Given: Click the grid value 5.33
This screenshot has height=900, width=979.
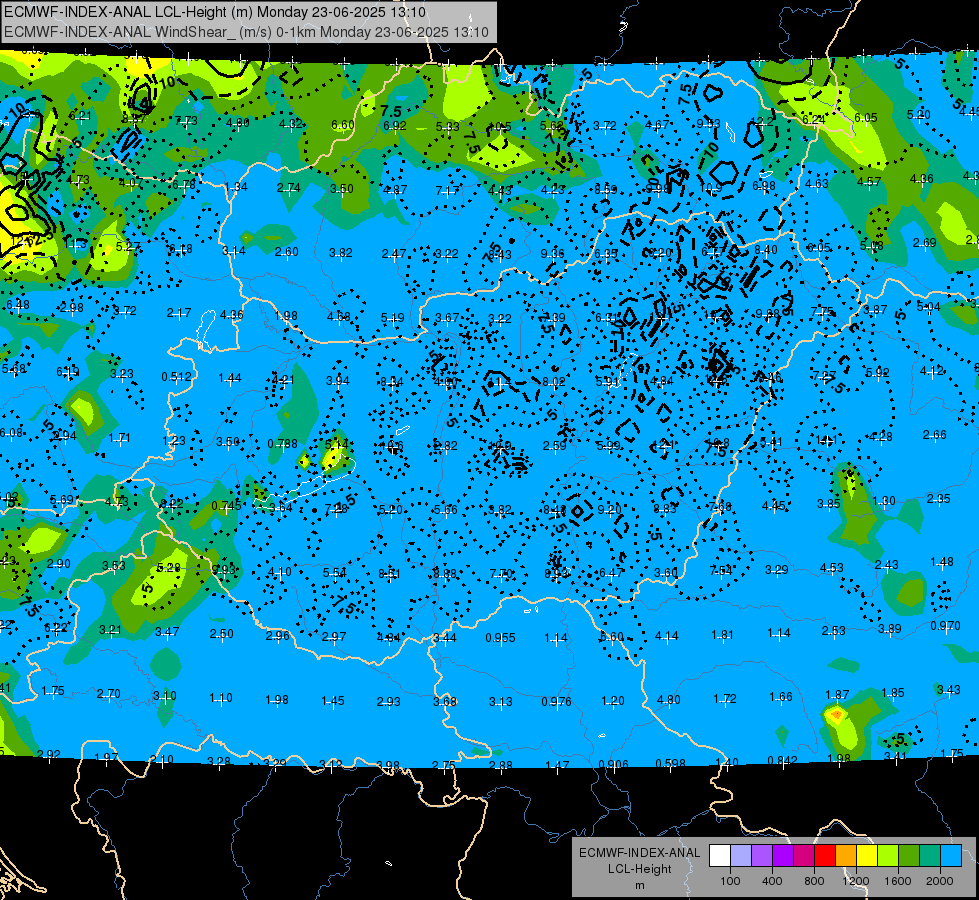Looking at the screenshot, I should click(x=447, y=127).
